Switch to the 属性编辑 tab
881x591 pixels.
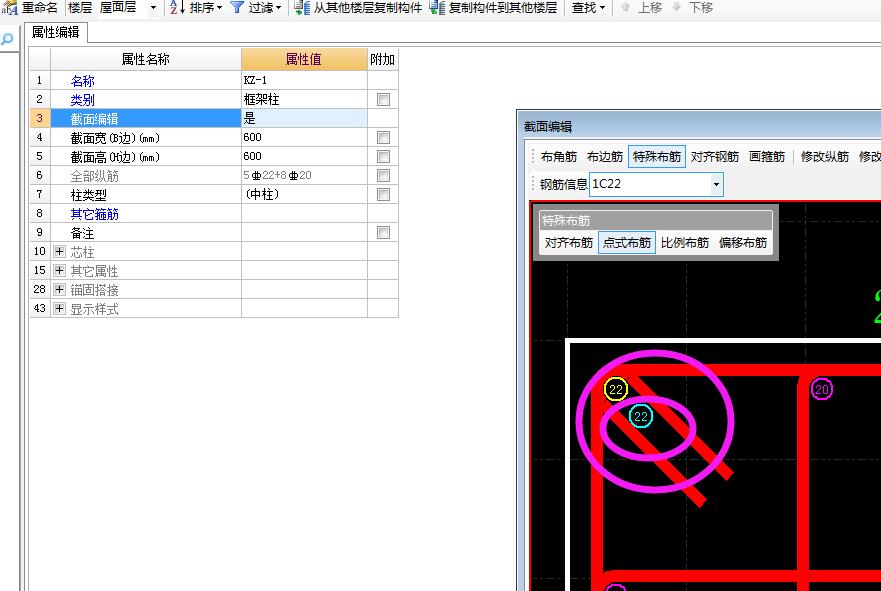pos(56,33)
